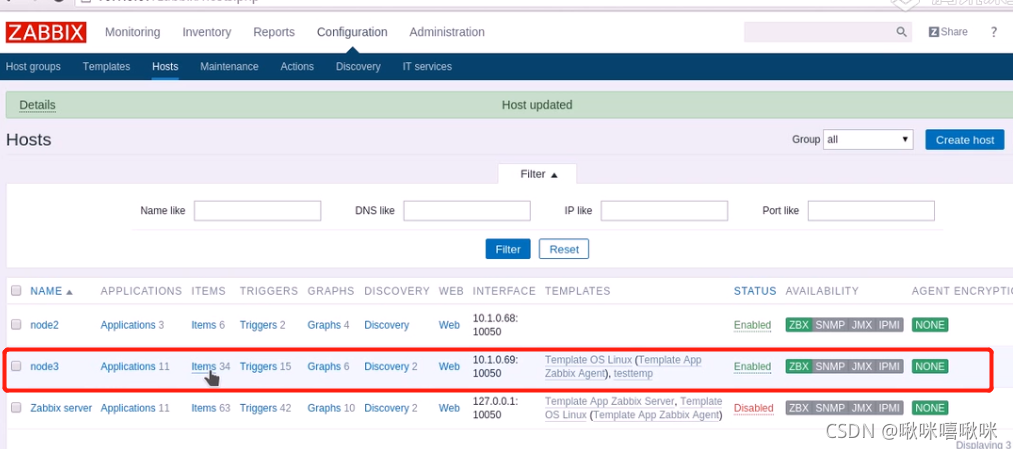Screen dimensions: 1013x449
Task: Focus the DNS like input field
Action: point(467,211)
